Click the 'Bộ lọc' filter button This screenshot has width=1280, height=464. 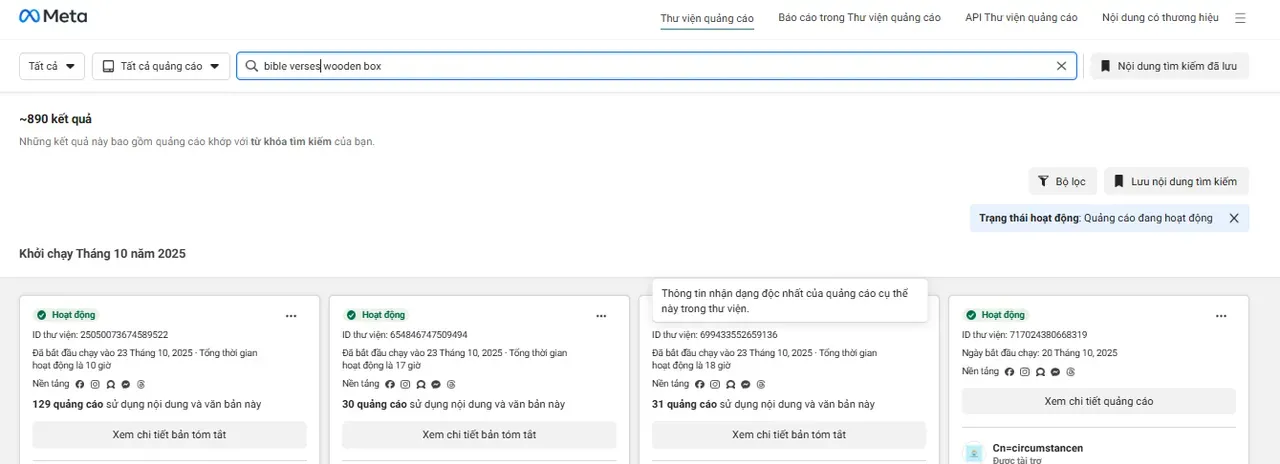pyautogui.click(x=1062, y=181)
